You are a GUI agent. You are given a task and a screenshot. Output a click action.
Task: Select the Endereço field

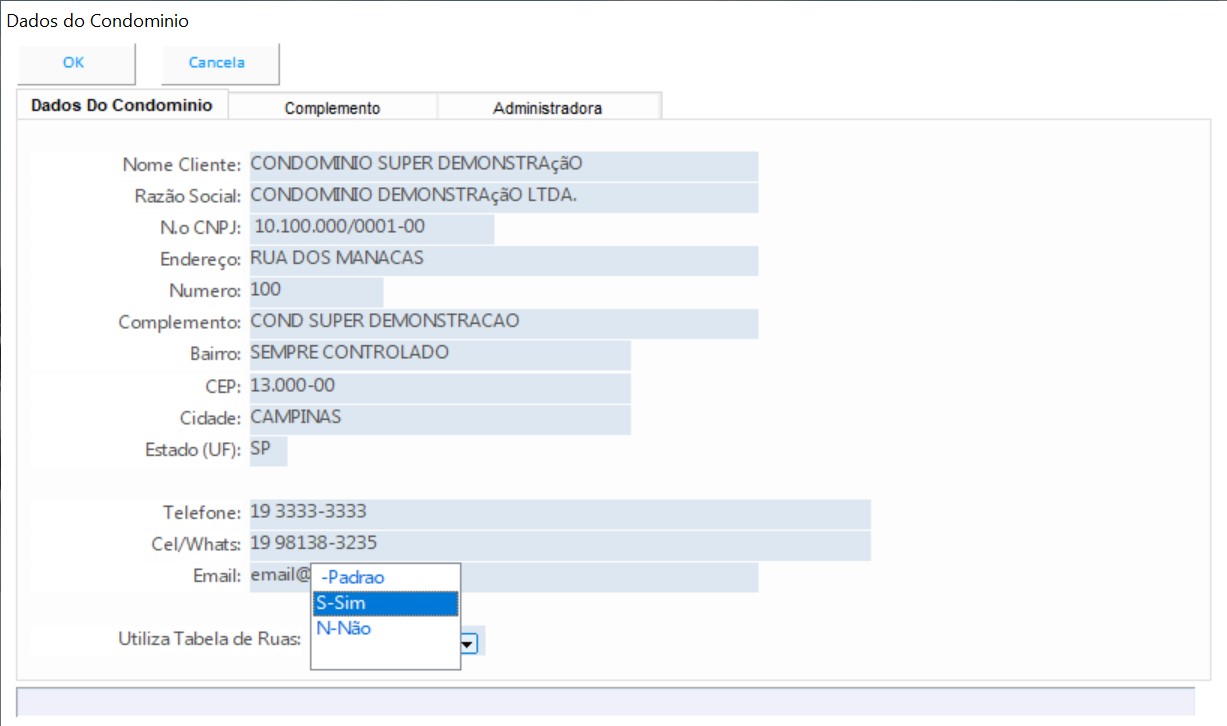click(502, 259)
